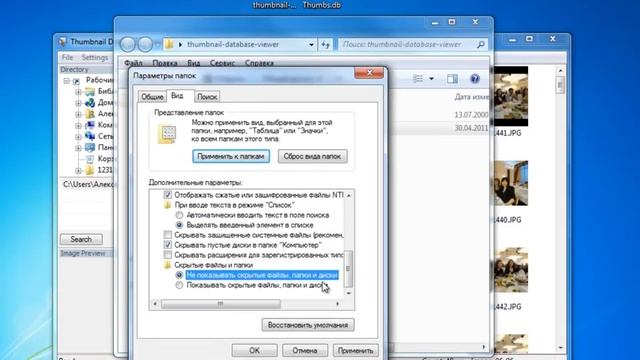Open the Файл menu in Explorer
The height and width of the screenshot is (360, 640).
coord(133,63)
